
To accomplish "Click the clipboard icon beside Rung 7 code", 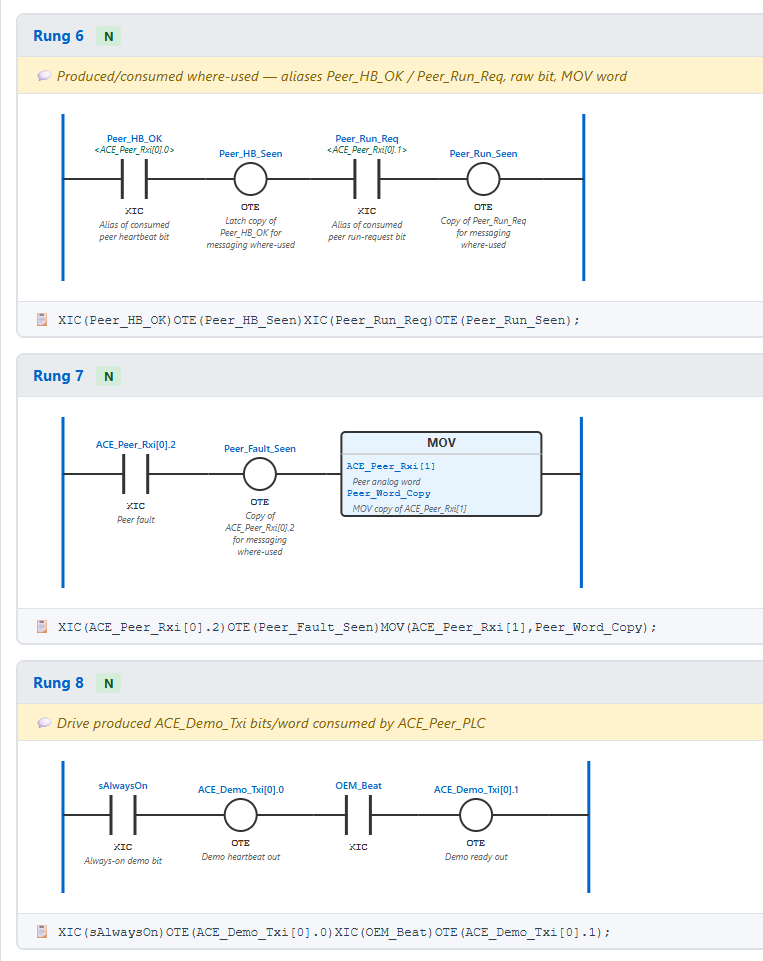I will click(42, 626).
